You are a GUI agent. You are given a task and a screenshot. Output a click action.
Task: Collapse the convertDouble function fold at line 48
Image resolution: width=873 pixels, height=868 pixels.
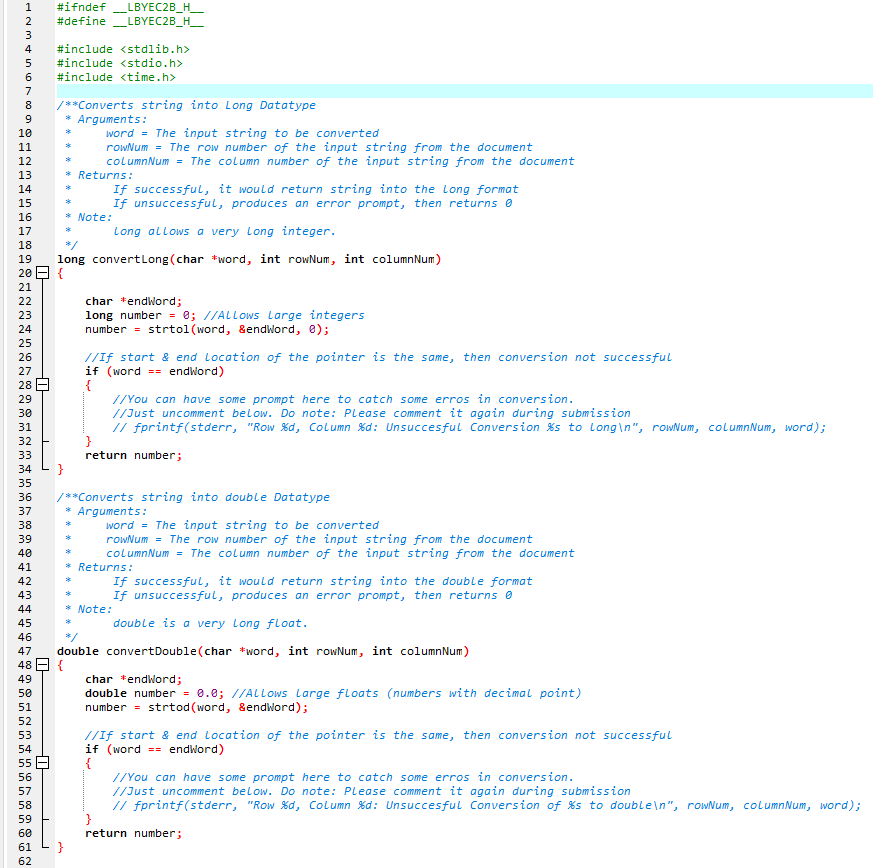(42, 665)
